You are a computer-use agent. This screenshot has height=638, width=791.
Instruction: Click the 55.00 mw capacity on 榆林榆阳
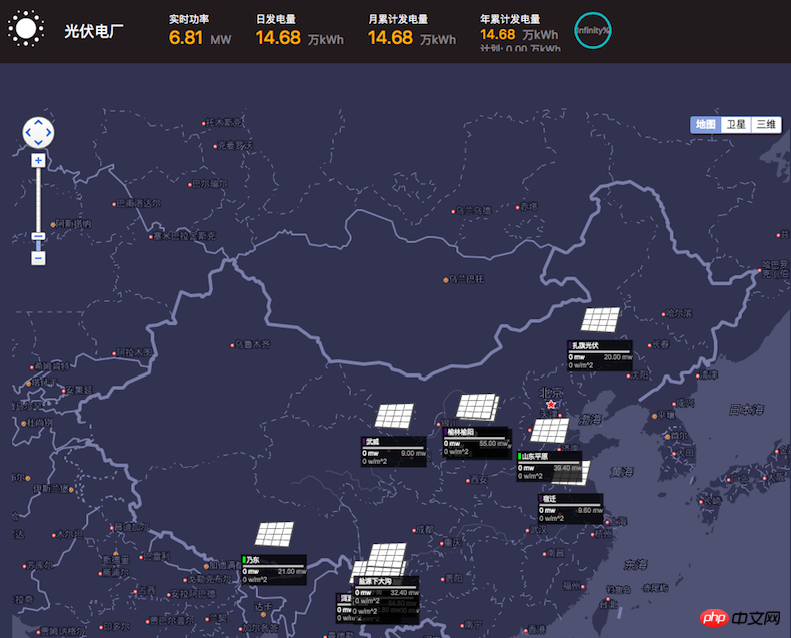click(494, 443)
